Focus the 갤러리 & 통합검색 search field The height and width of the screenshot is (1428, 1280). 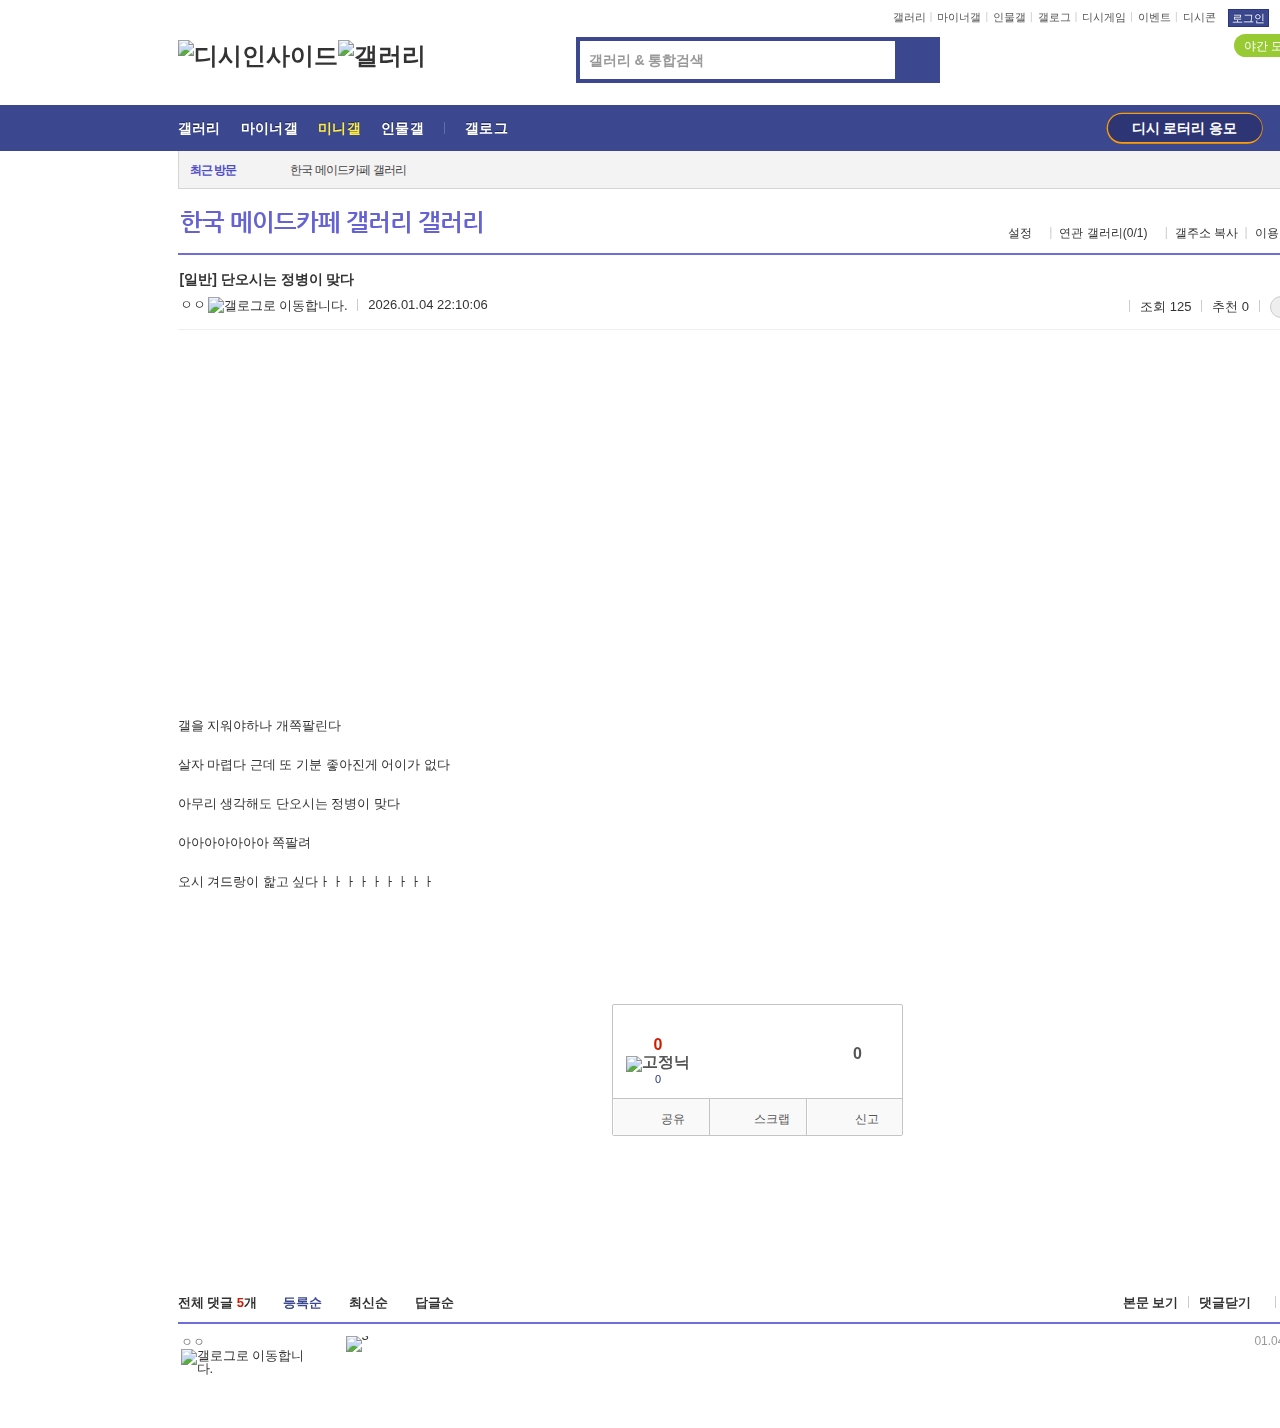coord(737,60)
